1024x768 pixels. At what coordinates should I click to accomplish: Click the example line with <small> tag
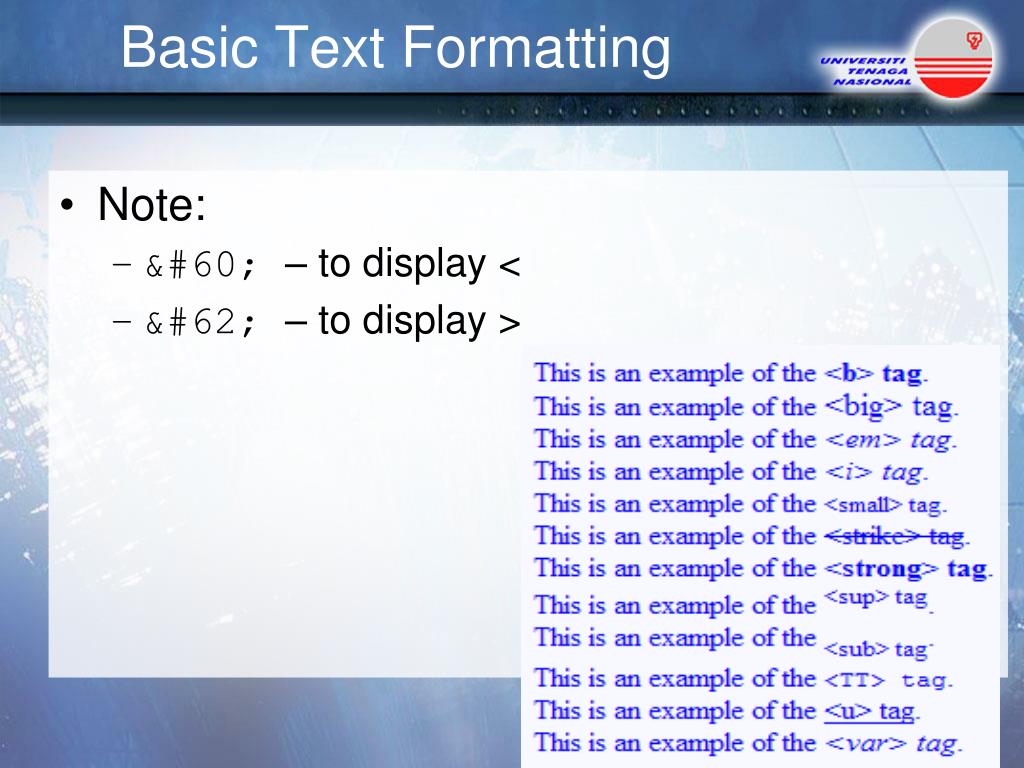coord(741,504)
